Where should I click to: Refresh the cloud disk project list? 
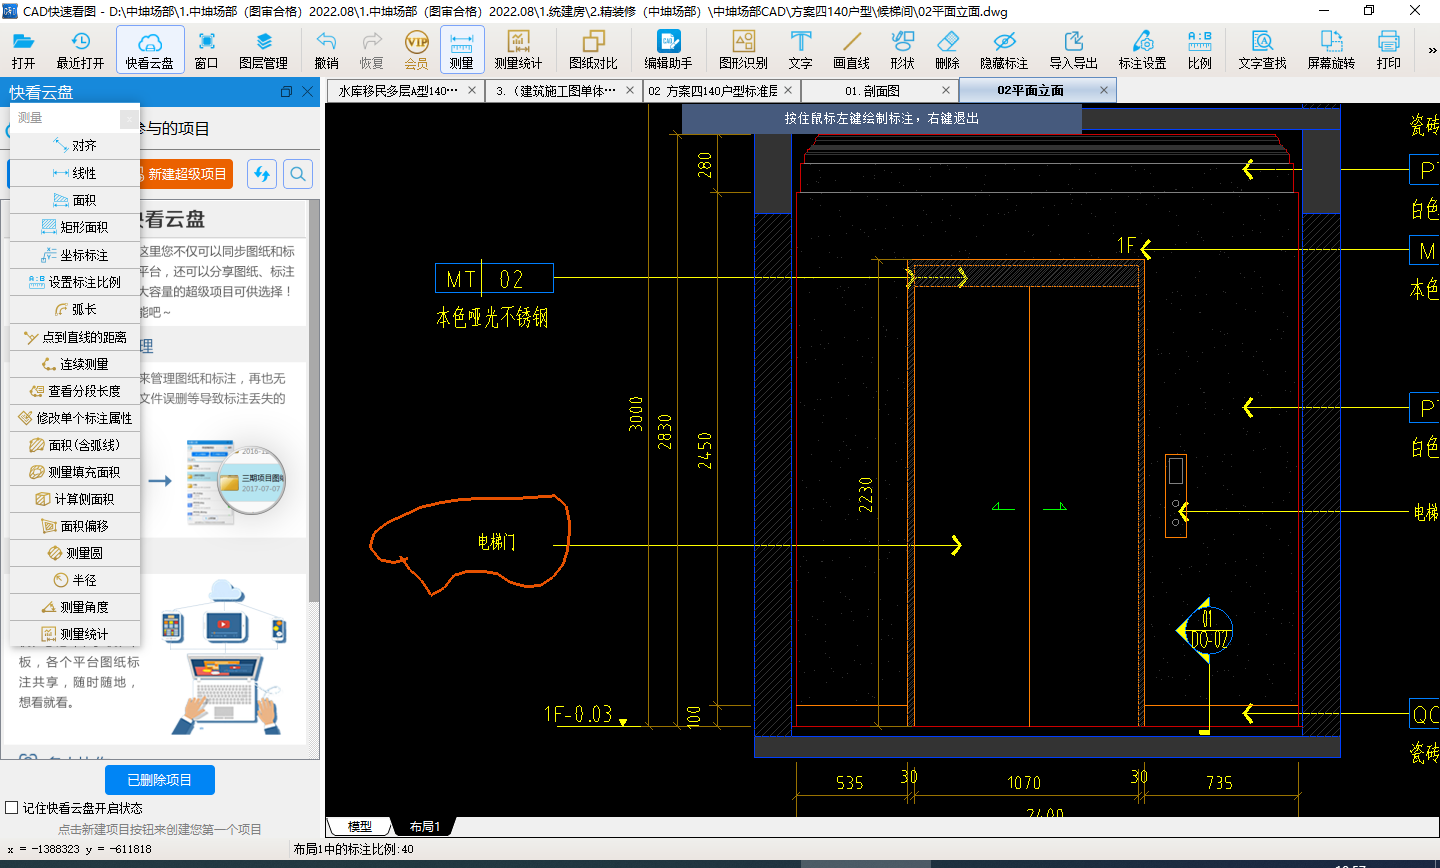pos(262,174)
